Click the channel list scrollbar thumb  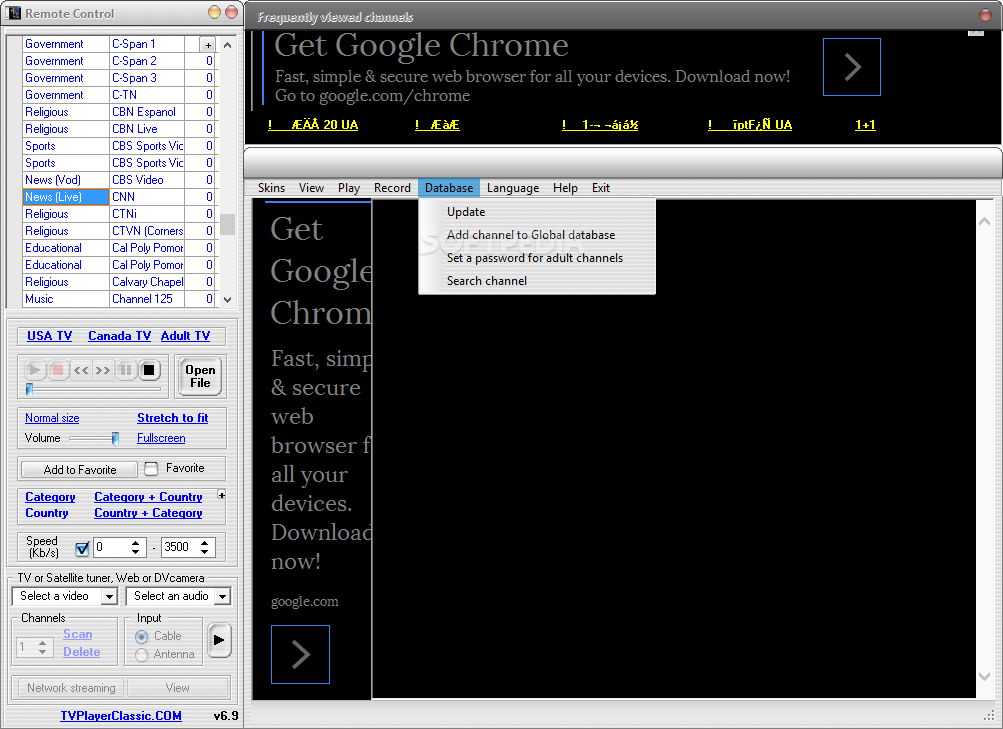coord(227,224)
